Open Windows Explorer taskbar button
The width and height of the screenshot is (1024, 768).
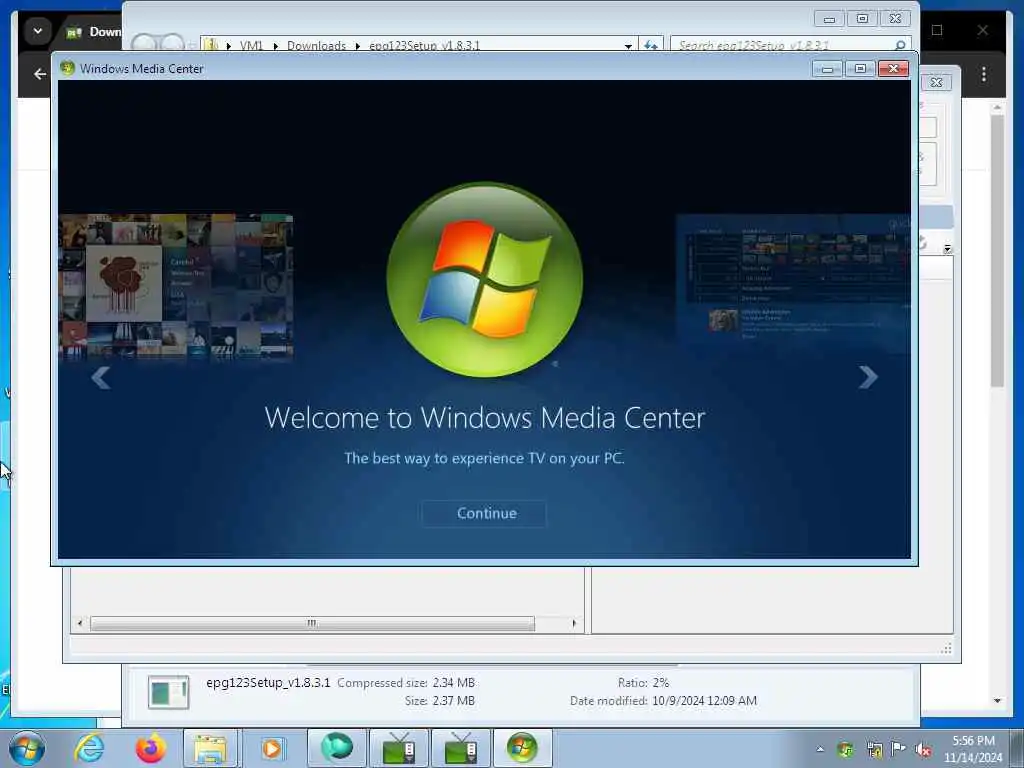(211, 748)
